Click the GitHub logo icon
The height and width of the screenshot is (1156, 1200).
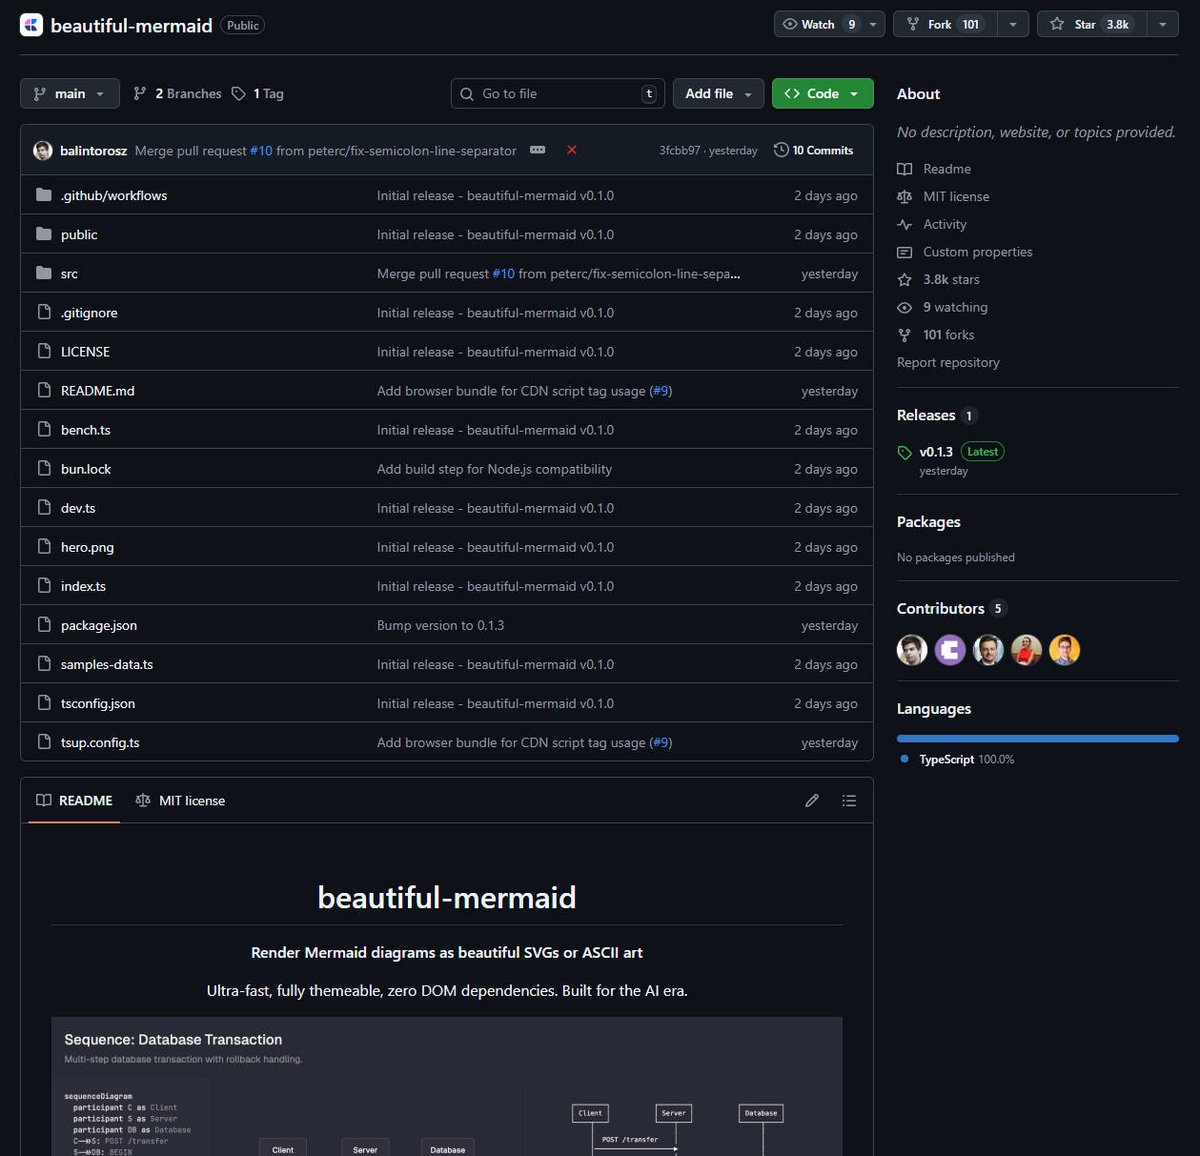pos(30,24)
